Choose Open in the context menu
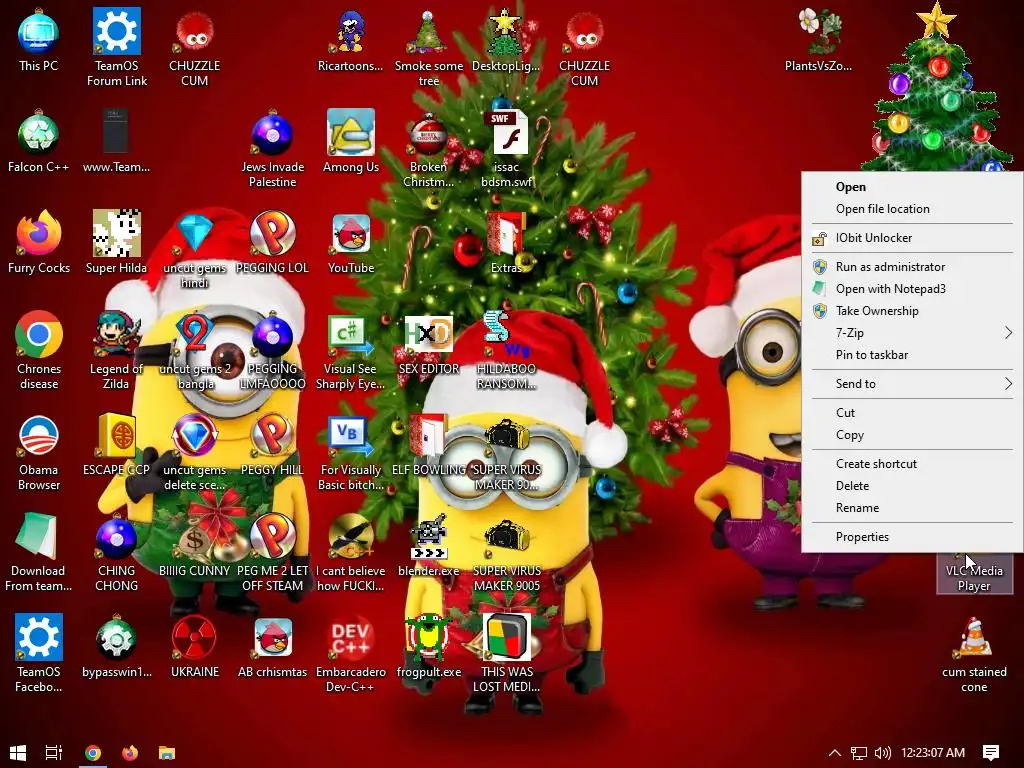 tap(912, 187)
